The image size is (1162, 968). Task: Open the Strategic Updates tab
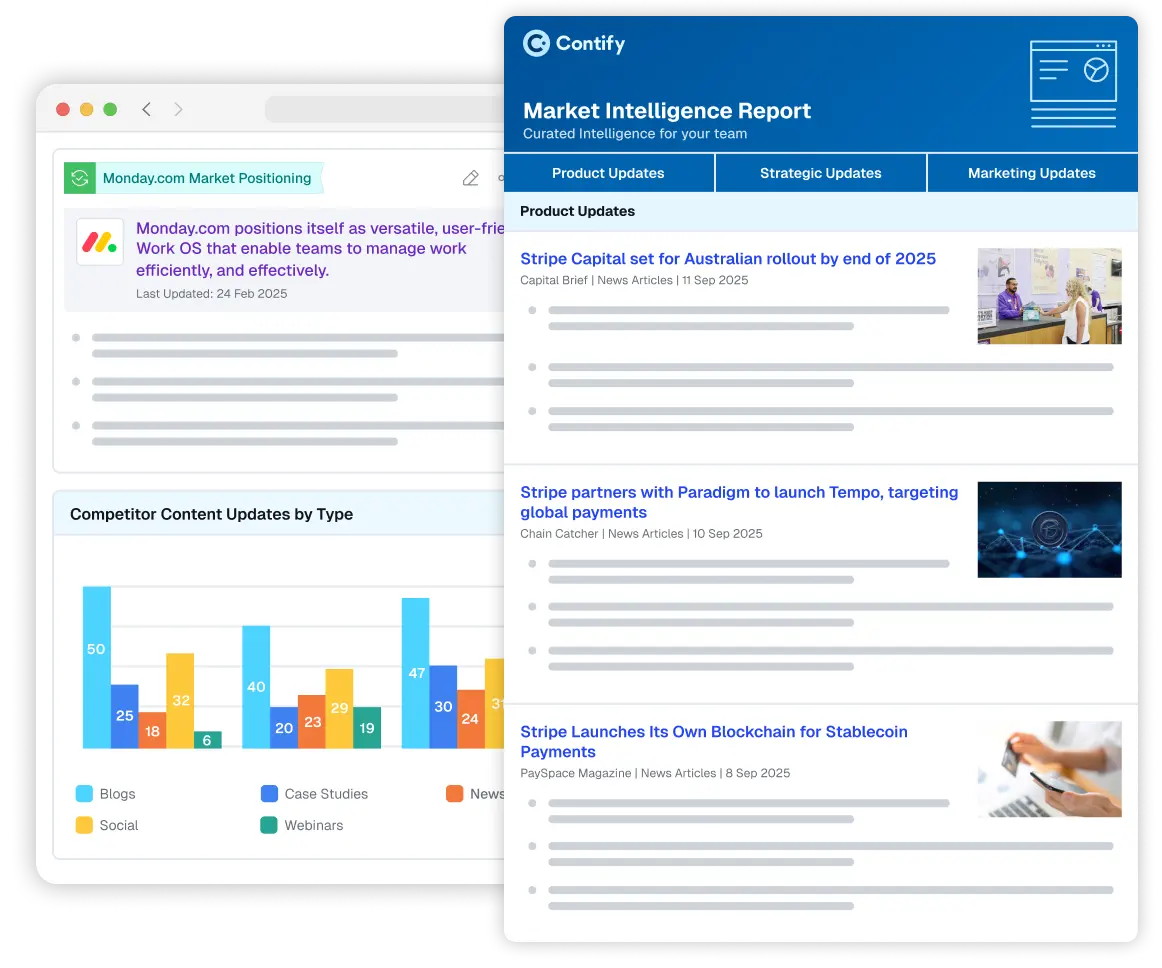click(x=820, y=173)
